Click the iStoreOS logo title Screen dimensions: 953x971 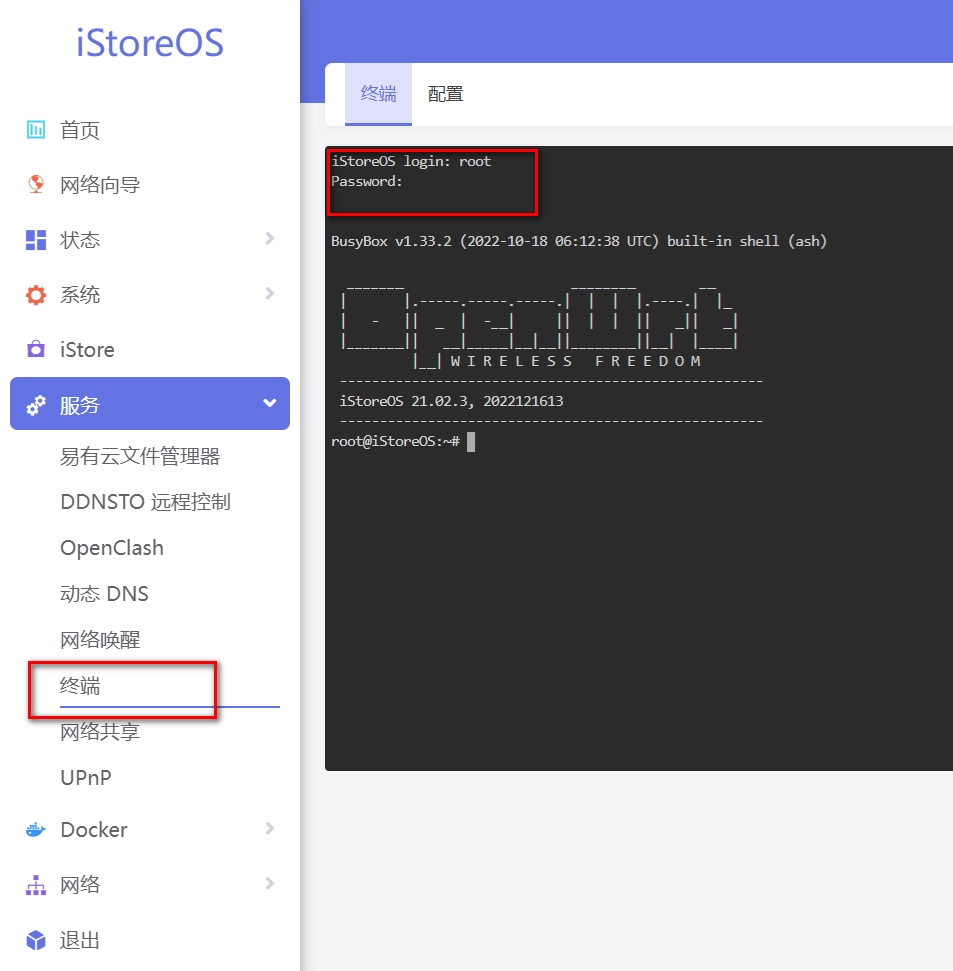pyautogui.click(x=150, y=43)
